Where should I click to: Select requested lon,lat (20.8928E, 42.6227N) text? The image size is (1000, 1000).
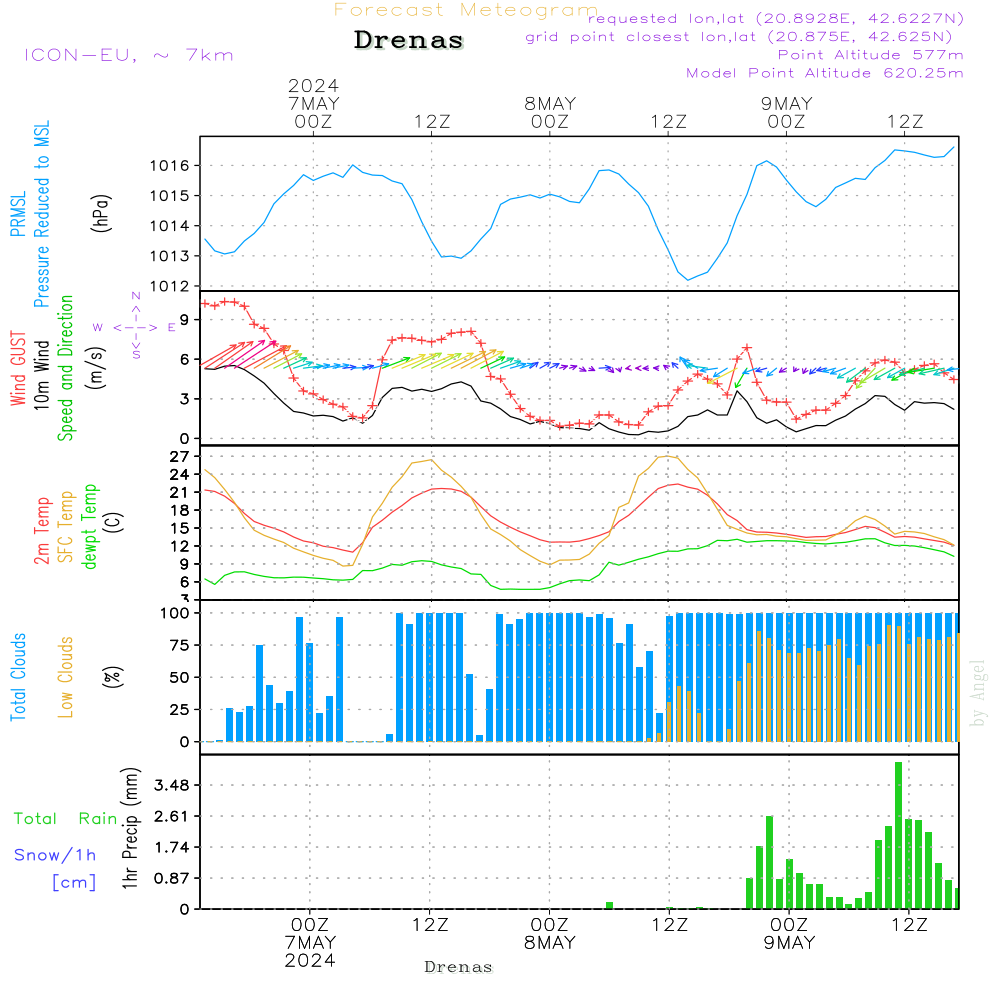[776, 18]
